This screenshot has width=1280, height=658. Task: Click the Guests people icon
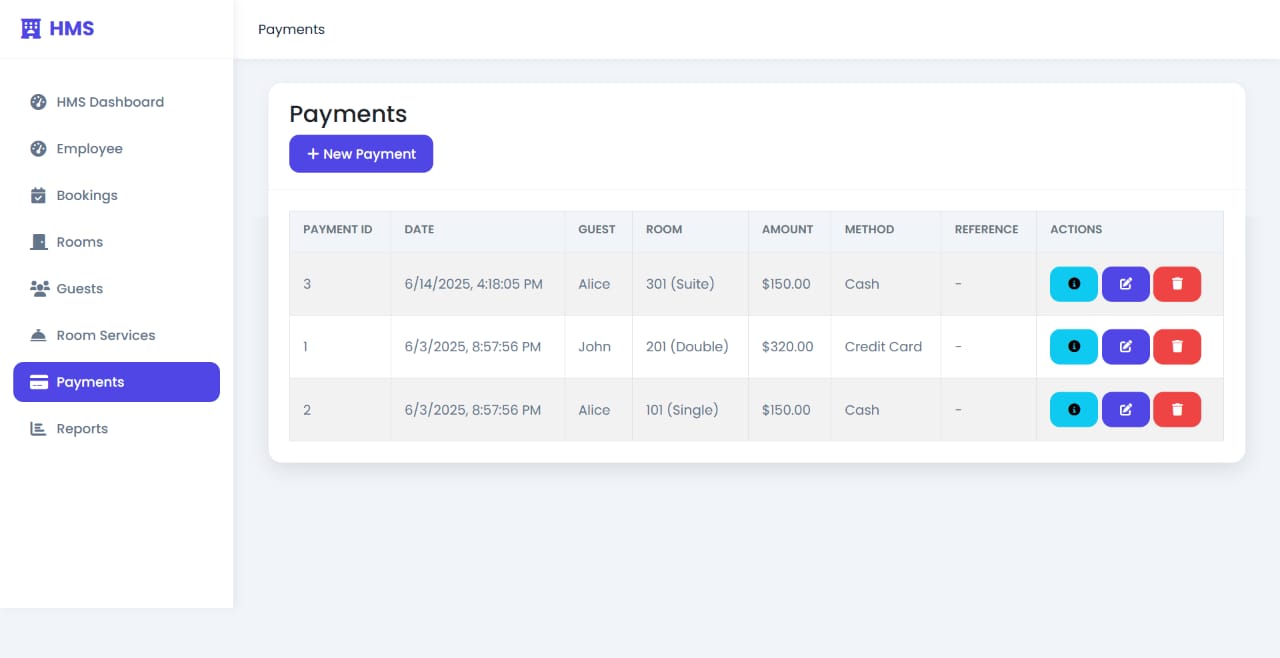click(39, 289)
